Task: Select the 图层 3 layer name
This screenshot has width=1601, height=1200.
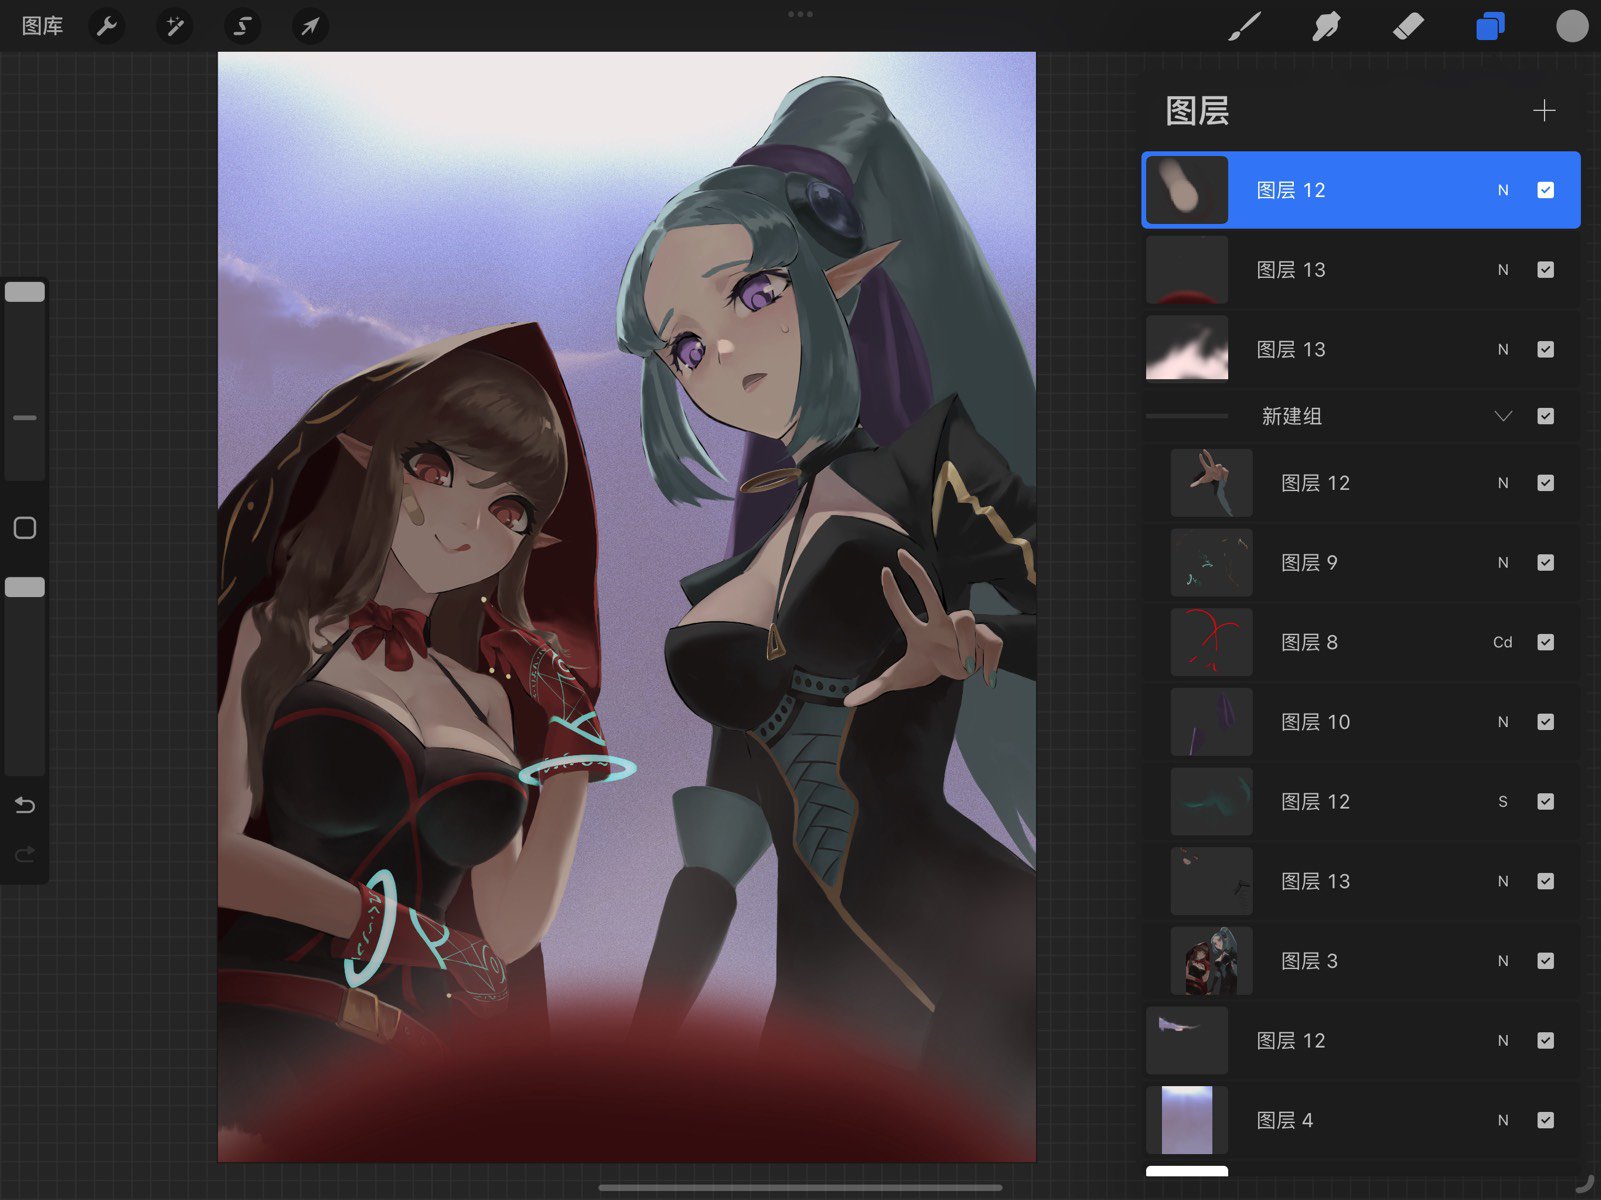Action: click(1309, 961)
